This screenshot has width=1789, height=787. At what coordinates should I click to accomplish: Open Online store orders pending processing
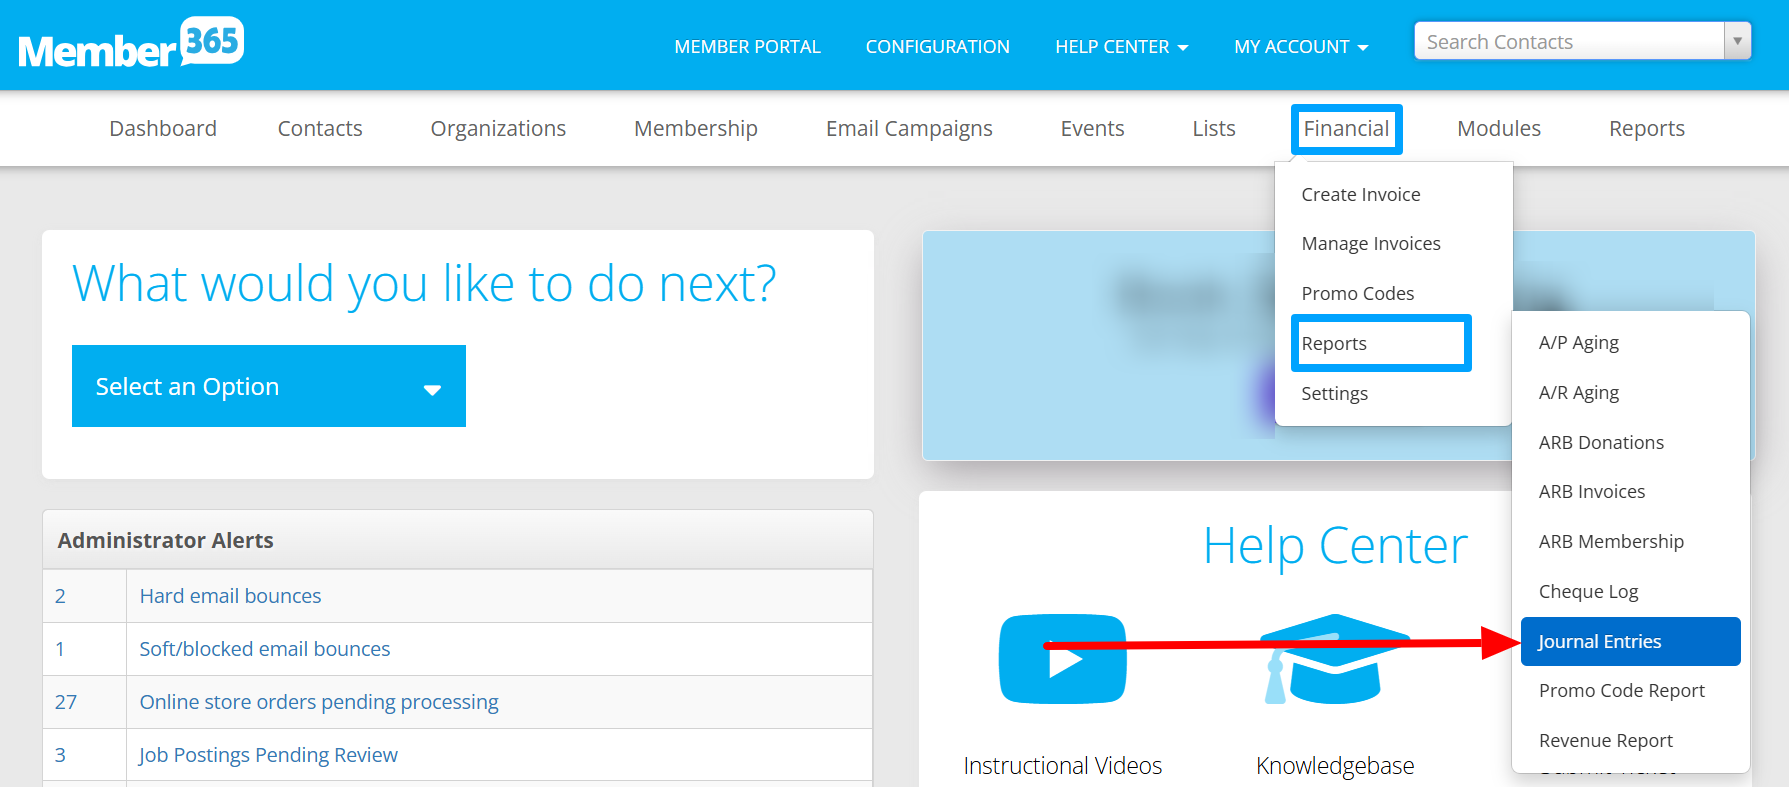tap(319, 702)
